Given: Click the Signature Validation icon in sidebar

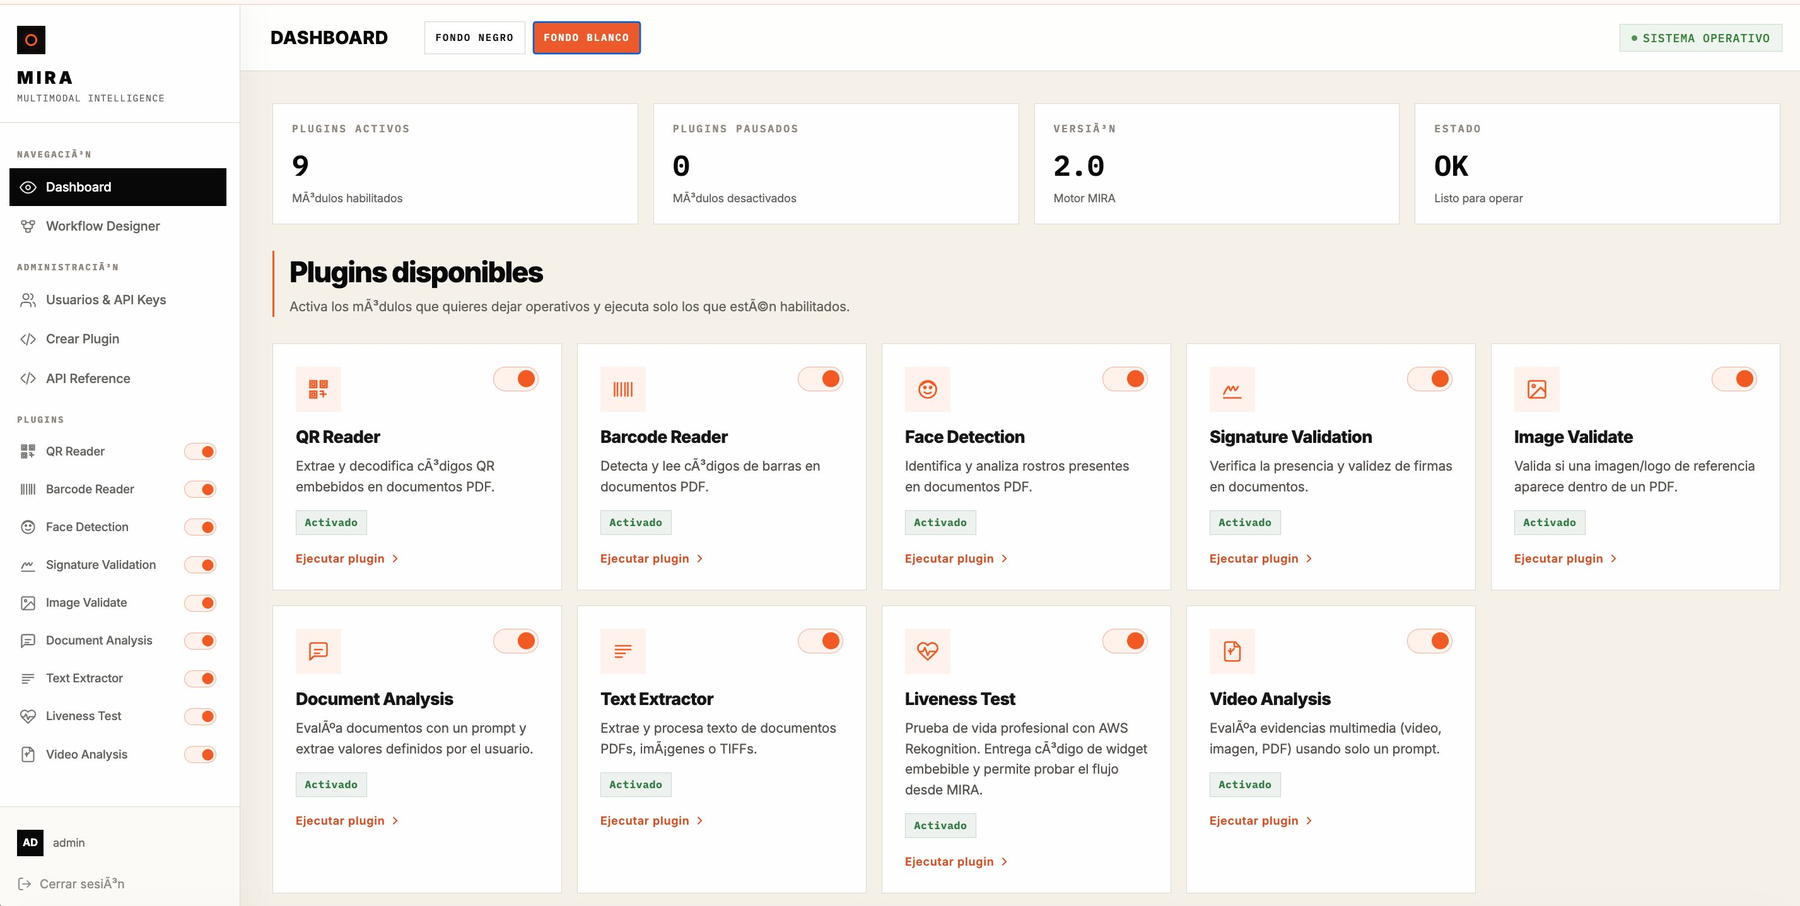Looking at the screenshot, I should (x=28, y=565).
